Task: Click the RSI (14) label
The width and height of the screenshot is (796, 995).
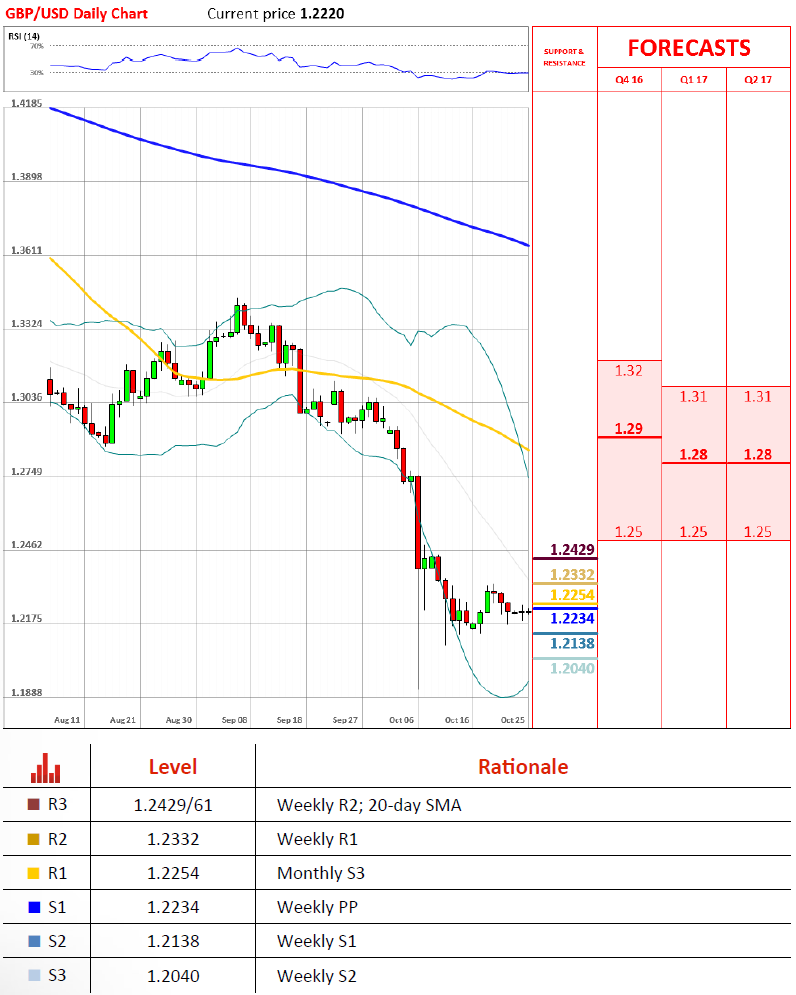Action: (x=24, y=36)
